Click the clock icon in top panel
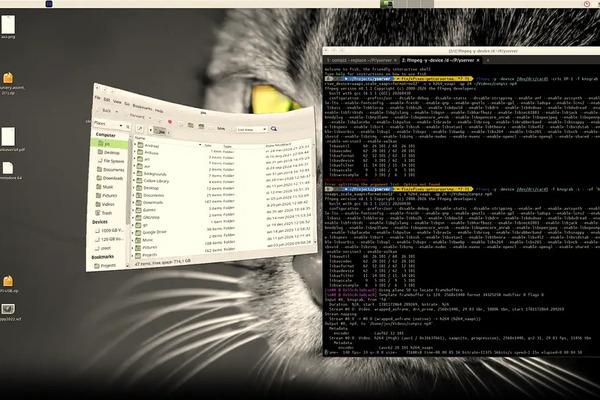600x400 pixels. [x=587, y=4]
